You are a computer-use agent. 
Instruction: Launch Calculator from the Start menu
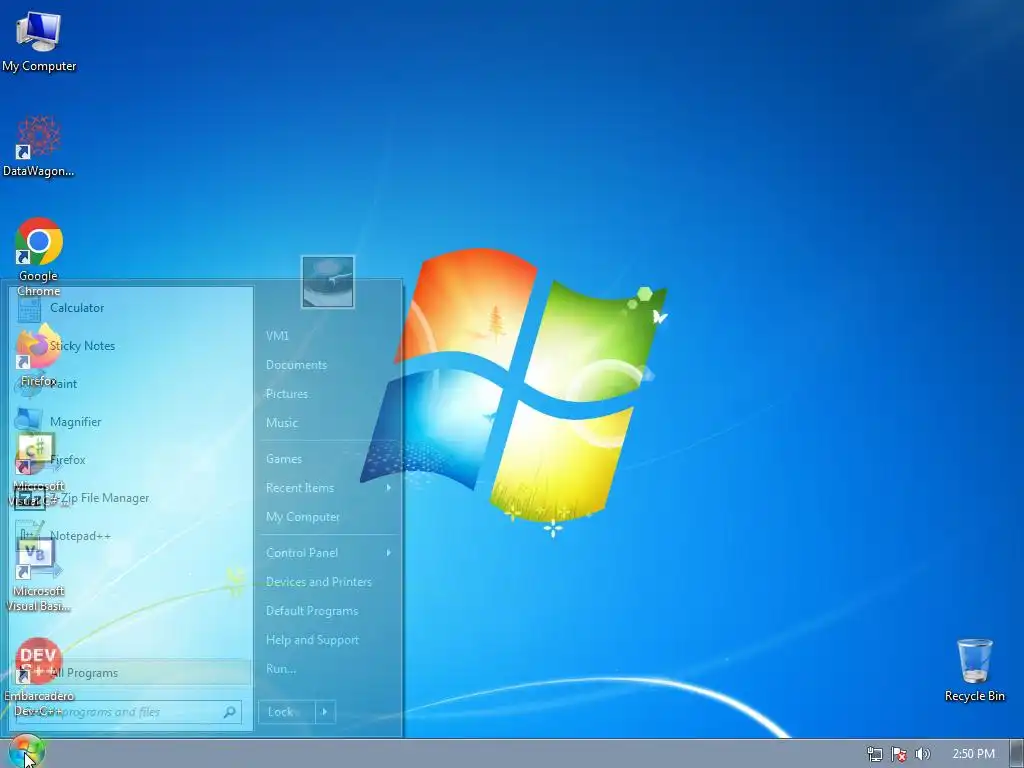tap(131, 308)
